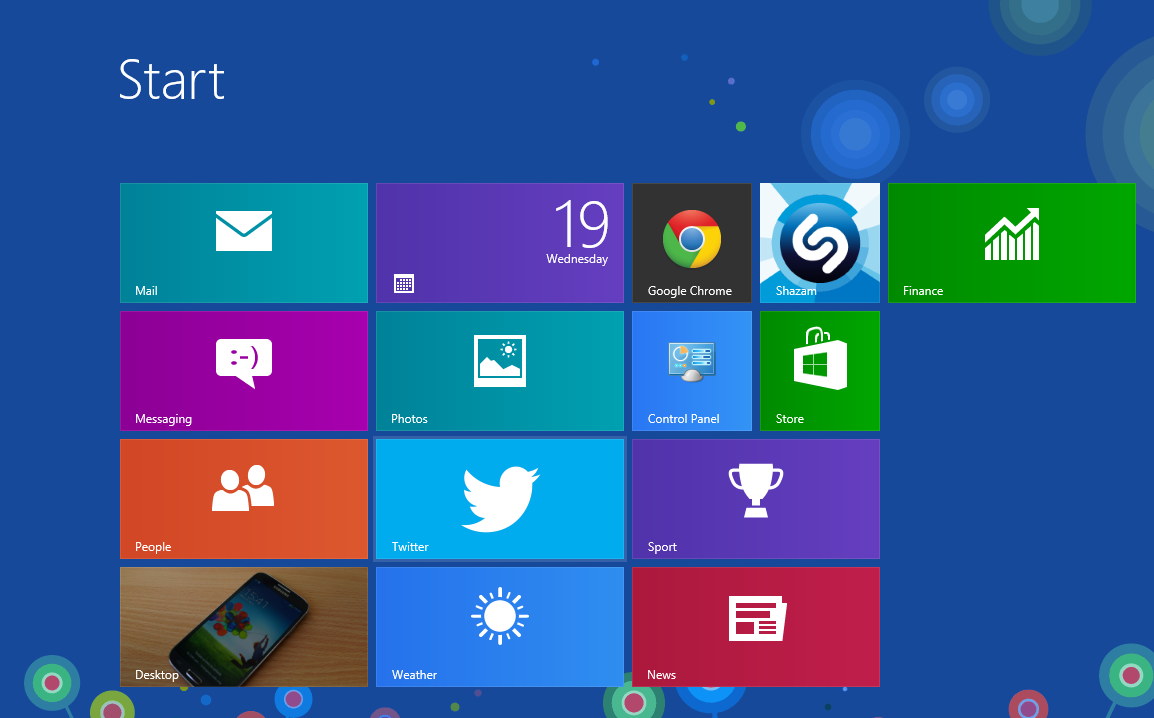Open the Sport app tile
The image size is (1154, 718).
pyautogui.click(x=755, y=499)
